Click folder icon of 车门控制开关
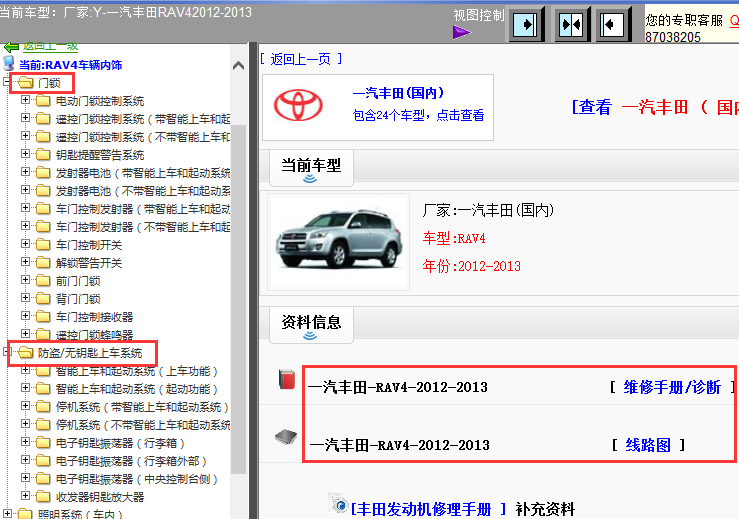The width and height of the screenshot is (739, 519). (x=43, y=245)
